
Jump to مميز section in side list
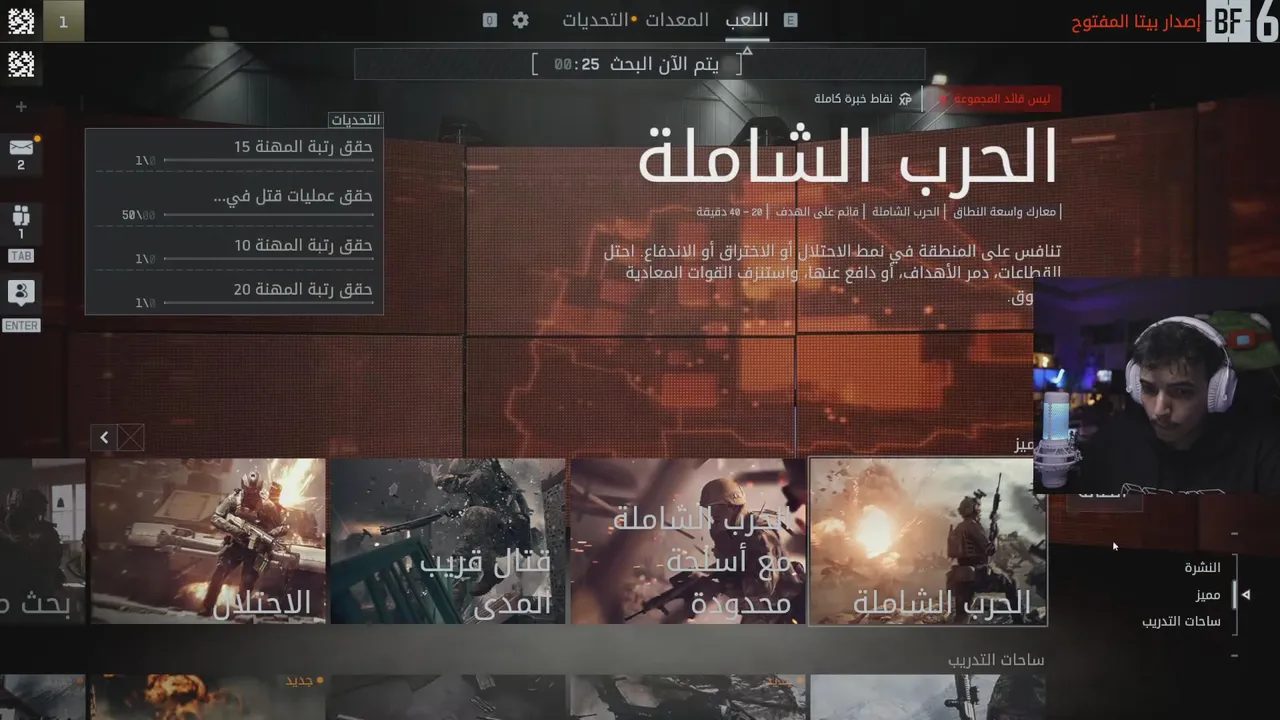click(x=1208, y=594)
